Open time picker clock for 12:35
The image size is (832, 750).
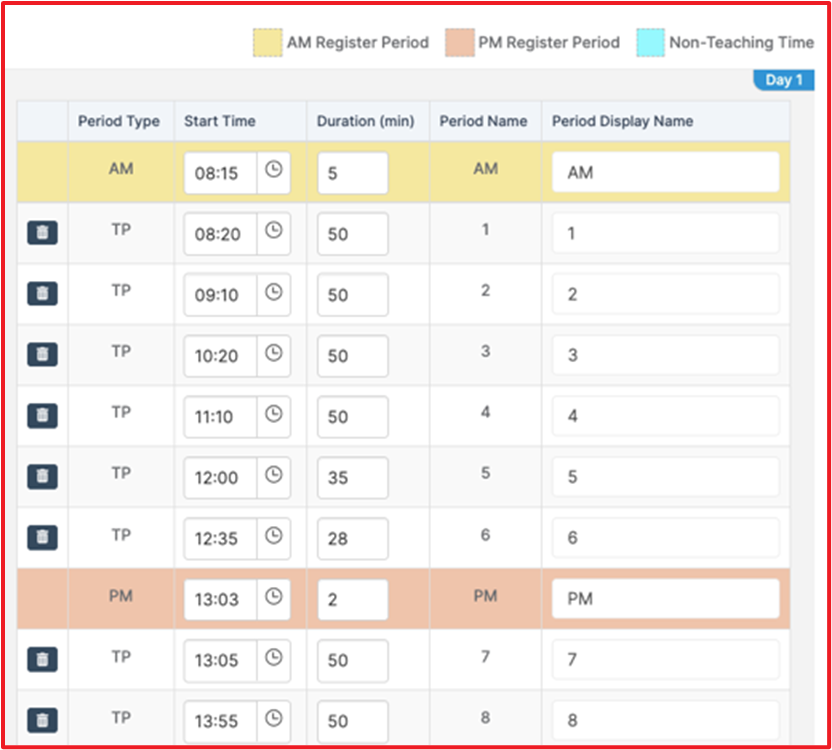pyautogui.click(x=274, y=536)
